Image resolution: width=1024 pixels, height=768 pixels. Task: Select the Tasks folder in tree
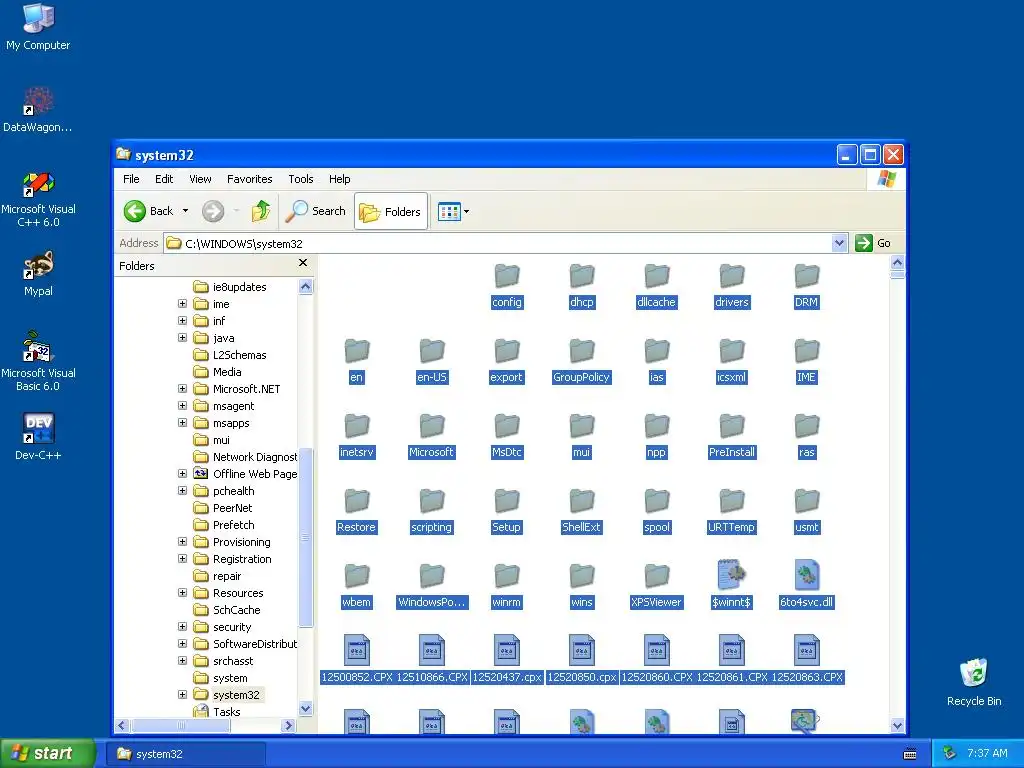[217, 712]
